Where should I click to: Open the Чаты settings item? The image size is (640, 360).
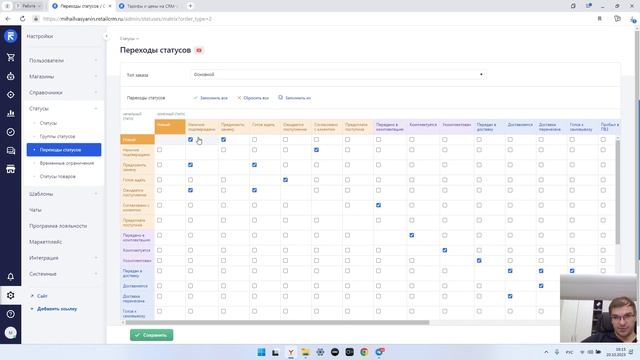[35, 210]
